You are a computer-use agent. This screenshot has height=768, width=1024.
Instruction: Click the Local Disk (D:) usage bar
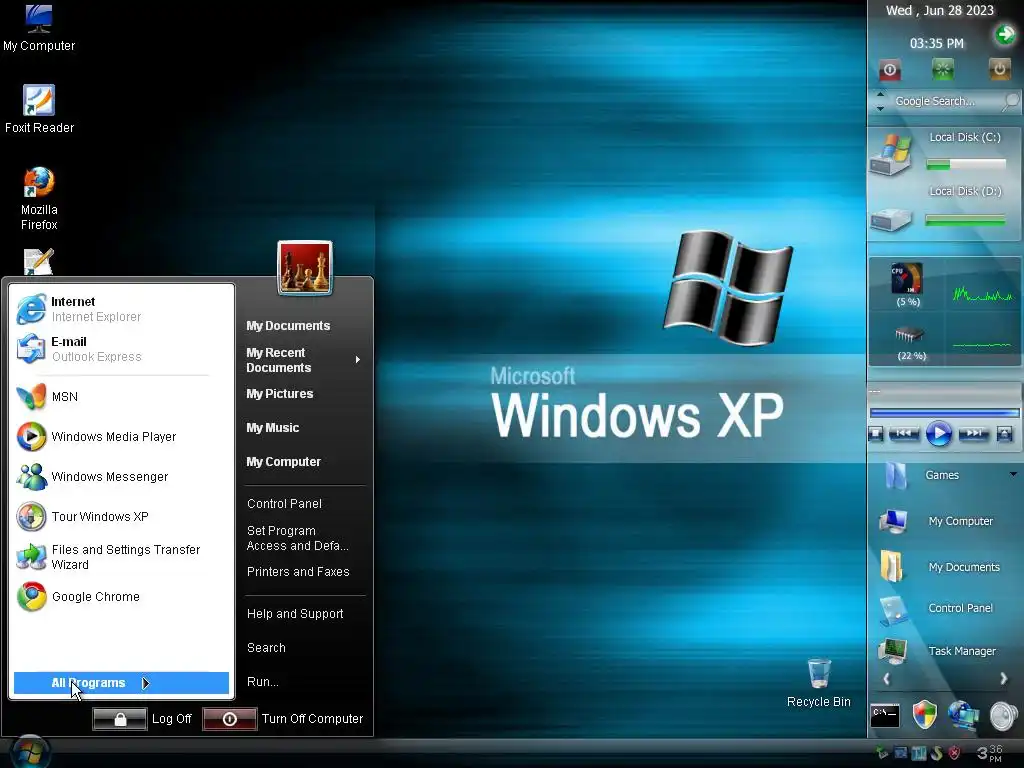[x=966, y=221]
